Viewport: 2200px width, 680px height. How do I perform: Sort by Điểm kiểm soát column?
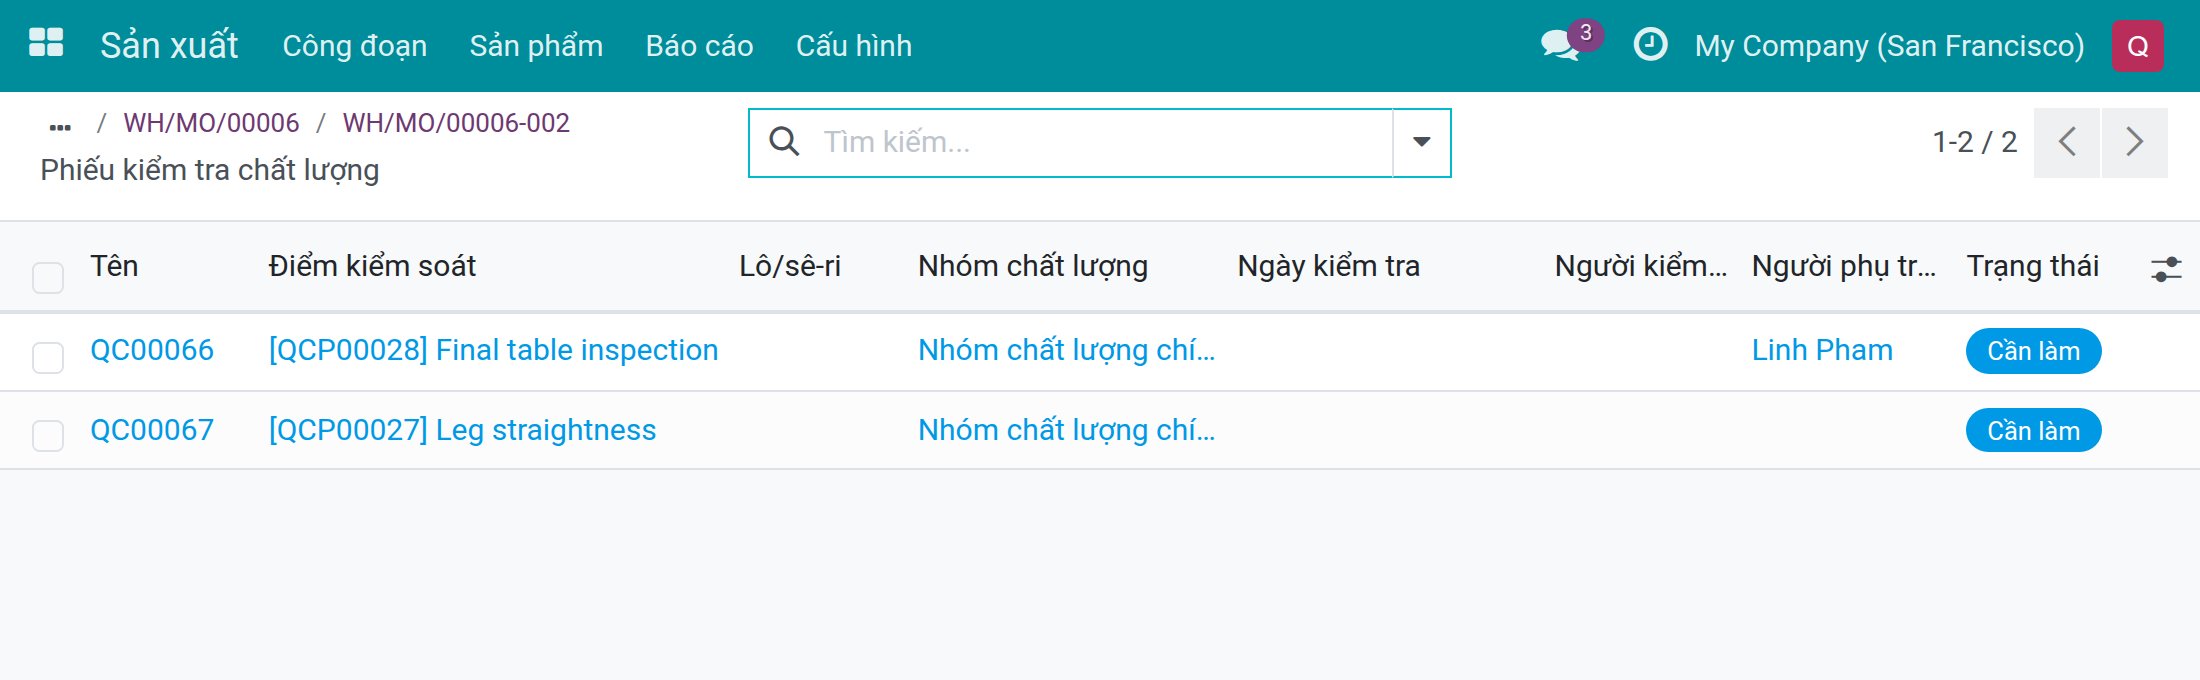(372, 266)
